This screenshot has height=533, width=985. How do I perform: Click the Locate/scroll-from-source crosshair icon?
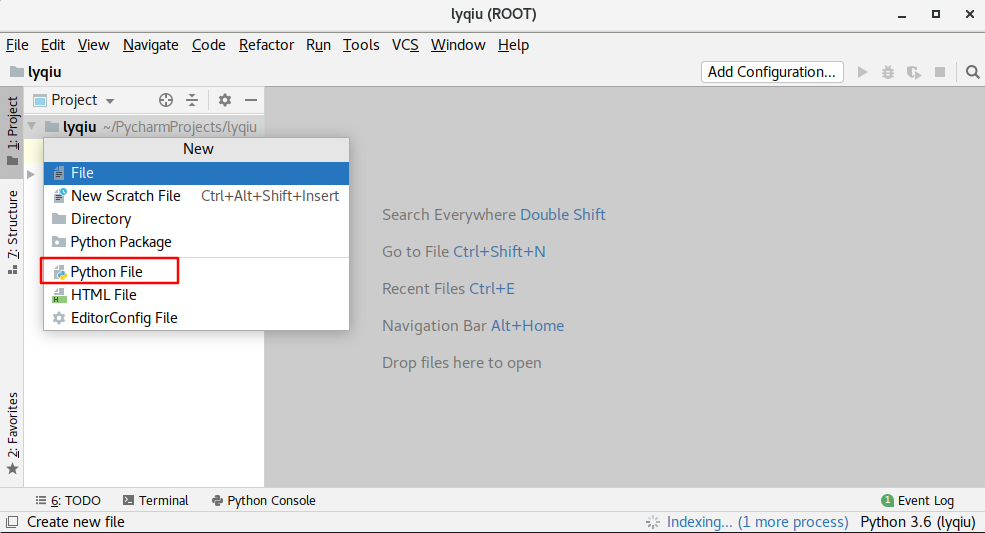tap(166, 100)
